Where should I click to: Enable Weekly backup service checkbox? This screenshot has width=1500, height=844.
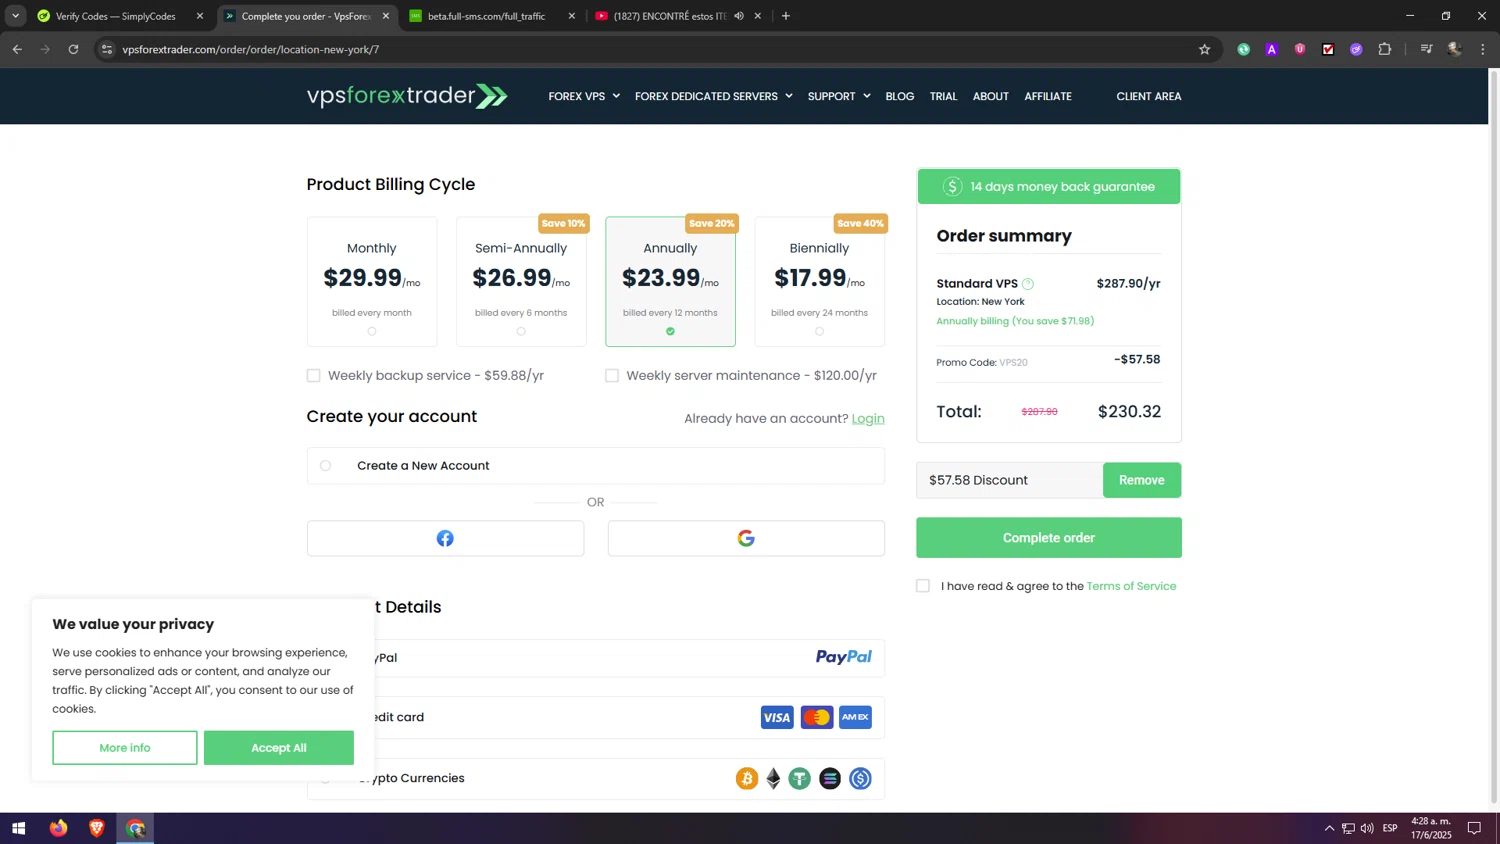[x=314, y=376]
